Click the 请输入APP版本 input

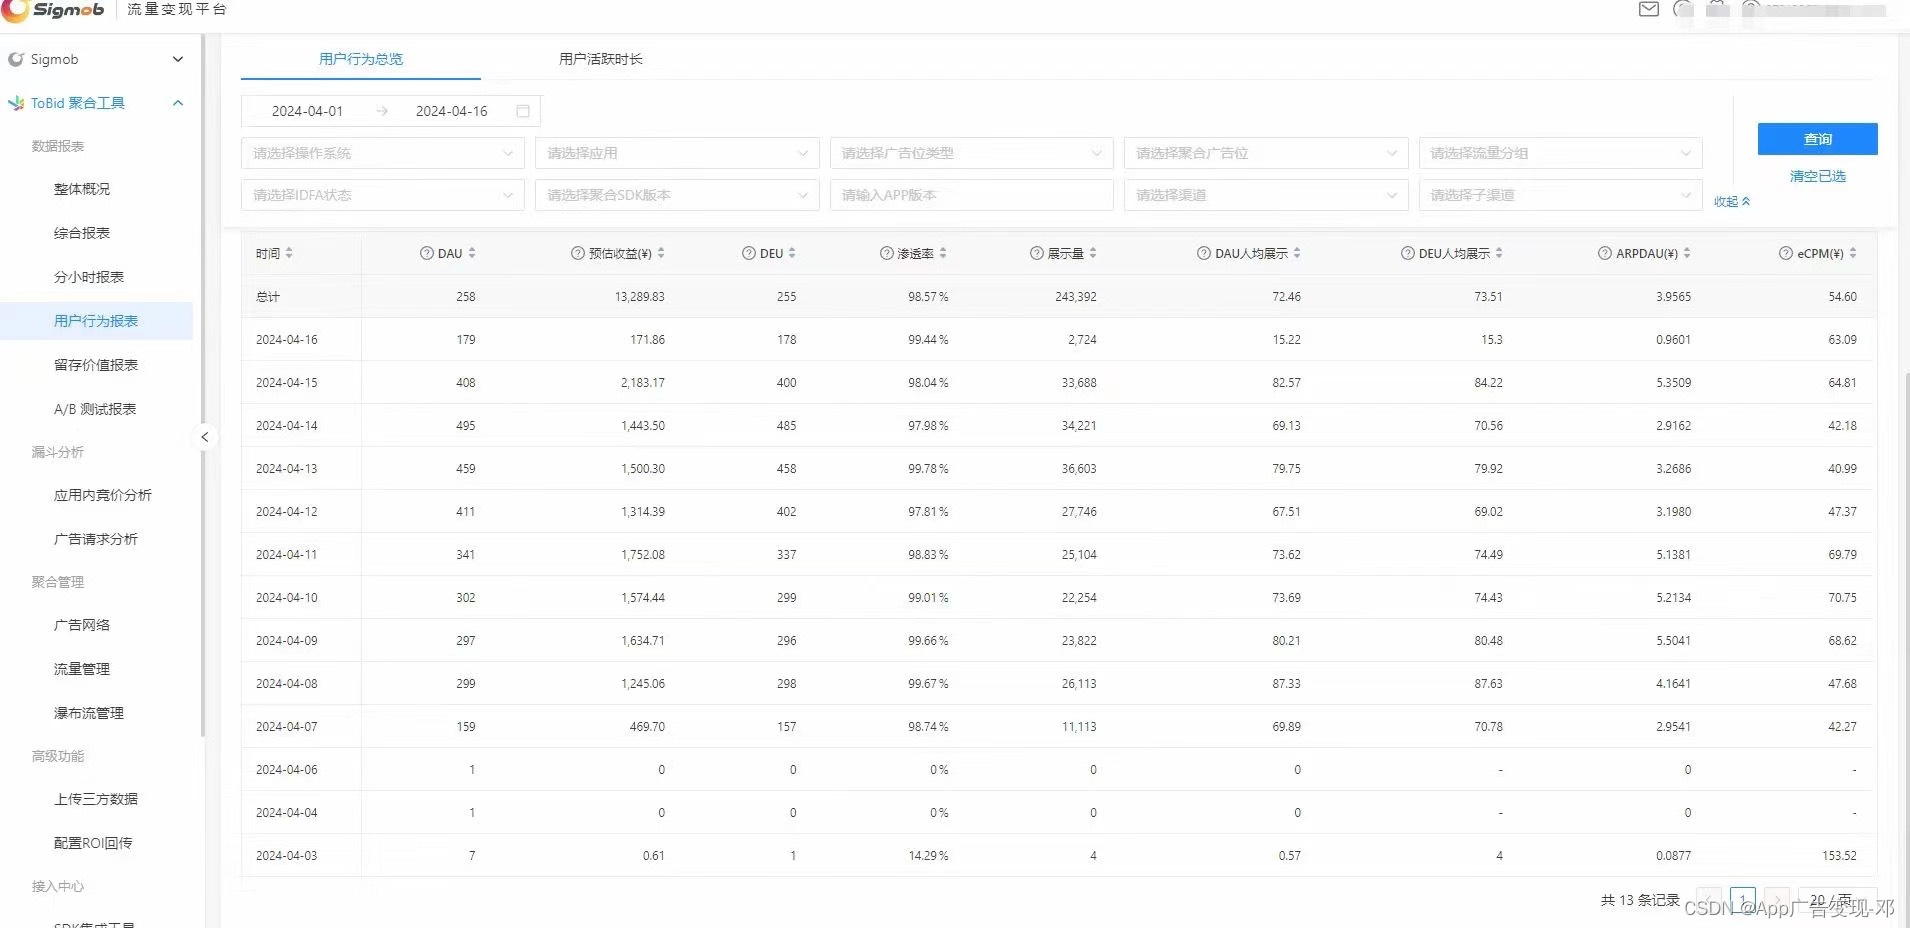[x=971, y=195]
